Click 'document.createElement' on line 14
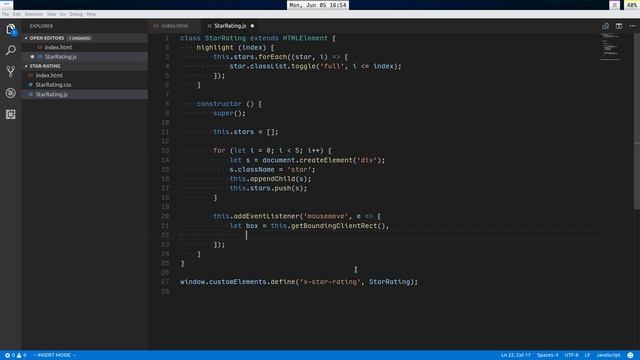This screenshot has width=640, height=360. pyautogui.click(x=307, y=160)
